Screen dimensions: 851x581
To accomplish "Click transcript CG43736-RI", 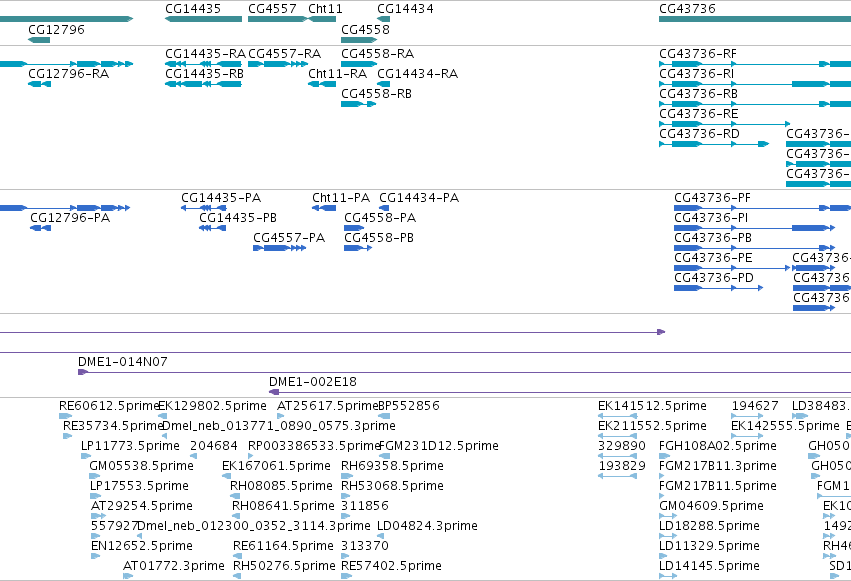I will 696,74.
